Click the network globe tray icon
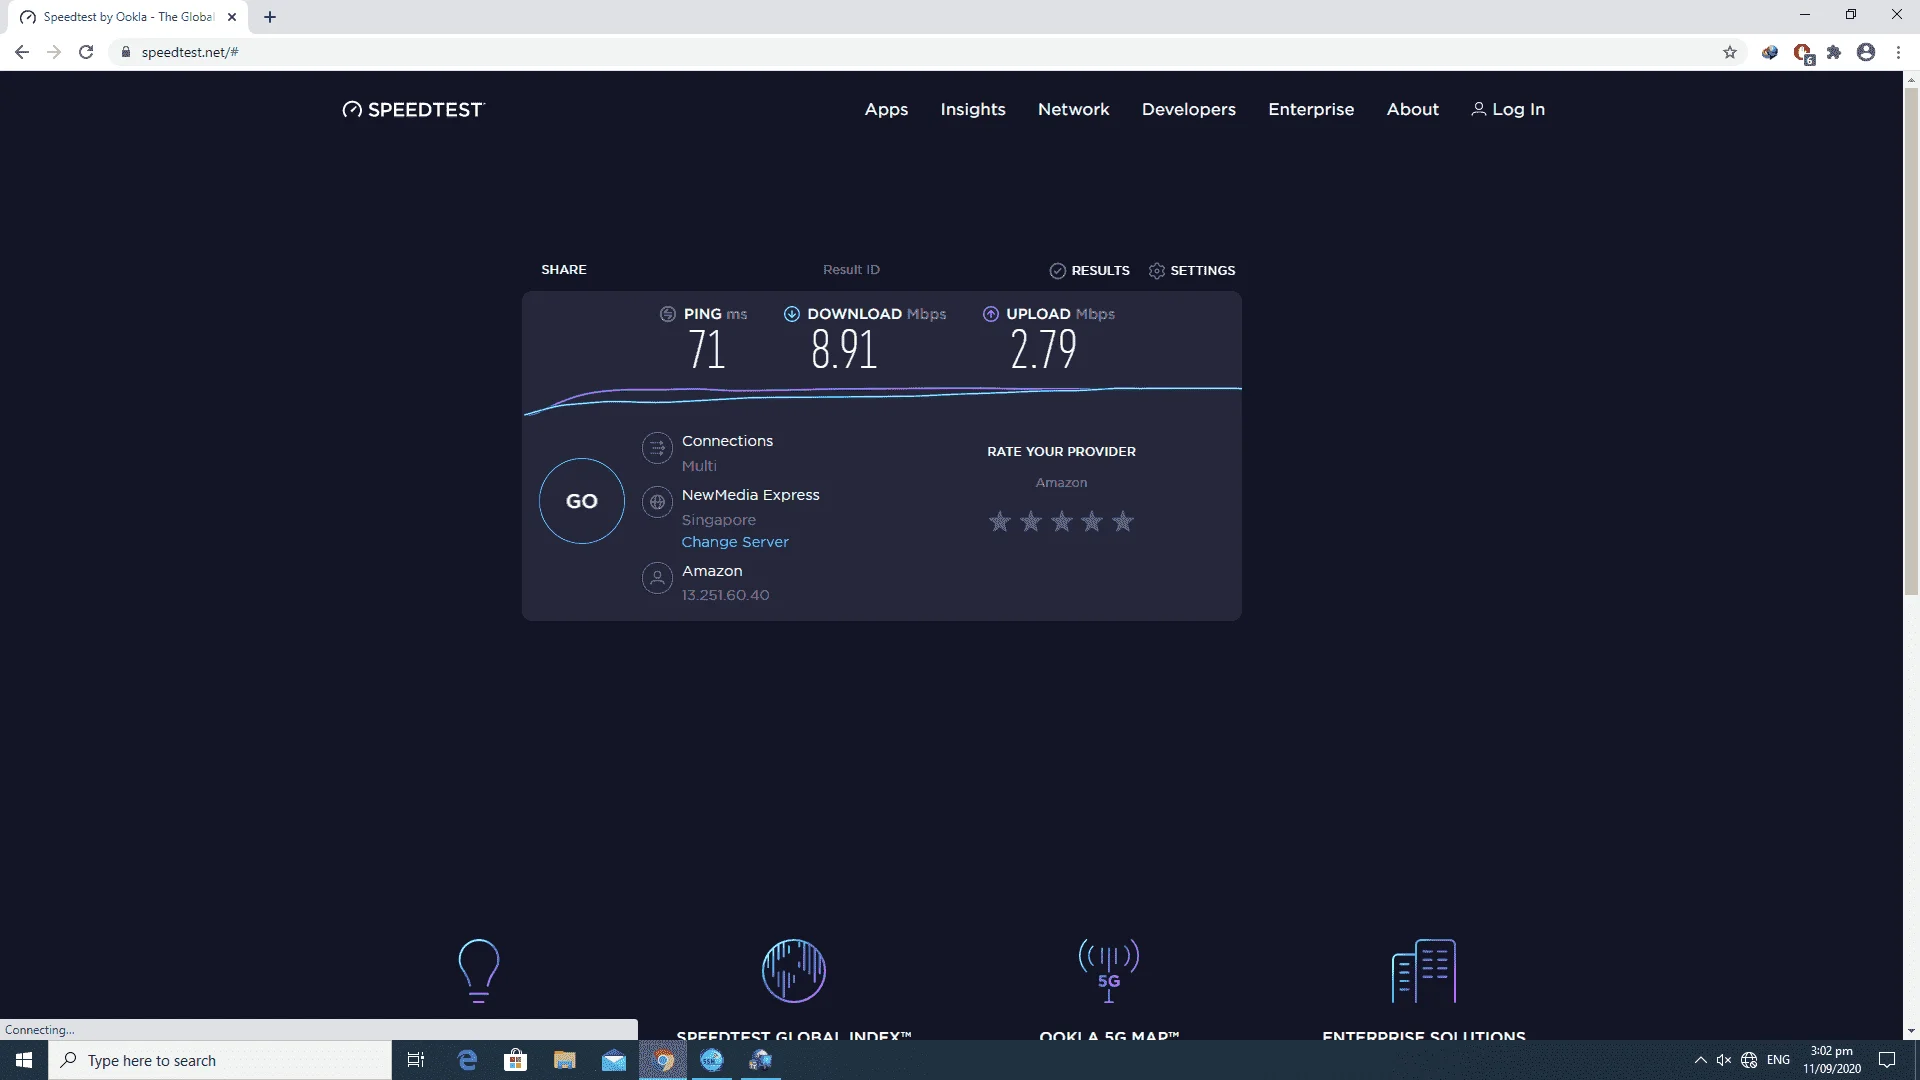The width and height of the screenshot is (1920, 1080). [1749, 1060]
